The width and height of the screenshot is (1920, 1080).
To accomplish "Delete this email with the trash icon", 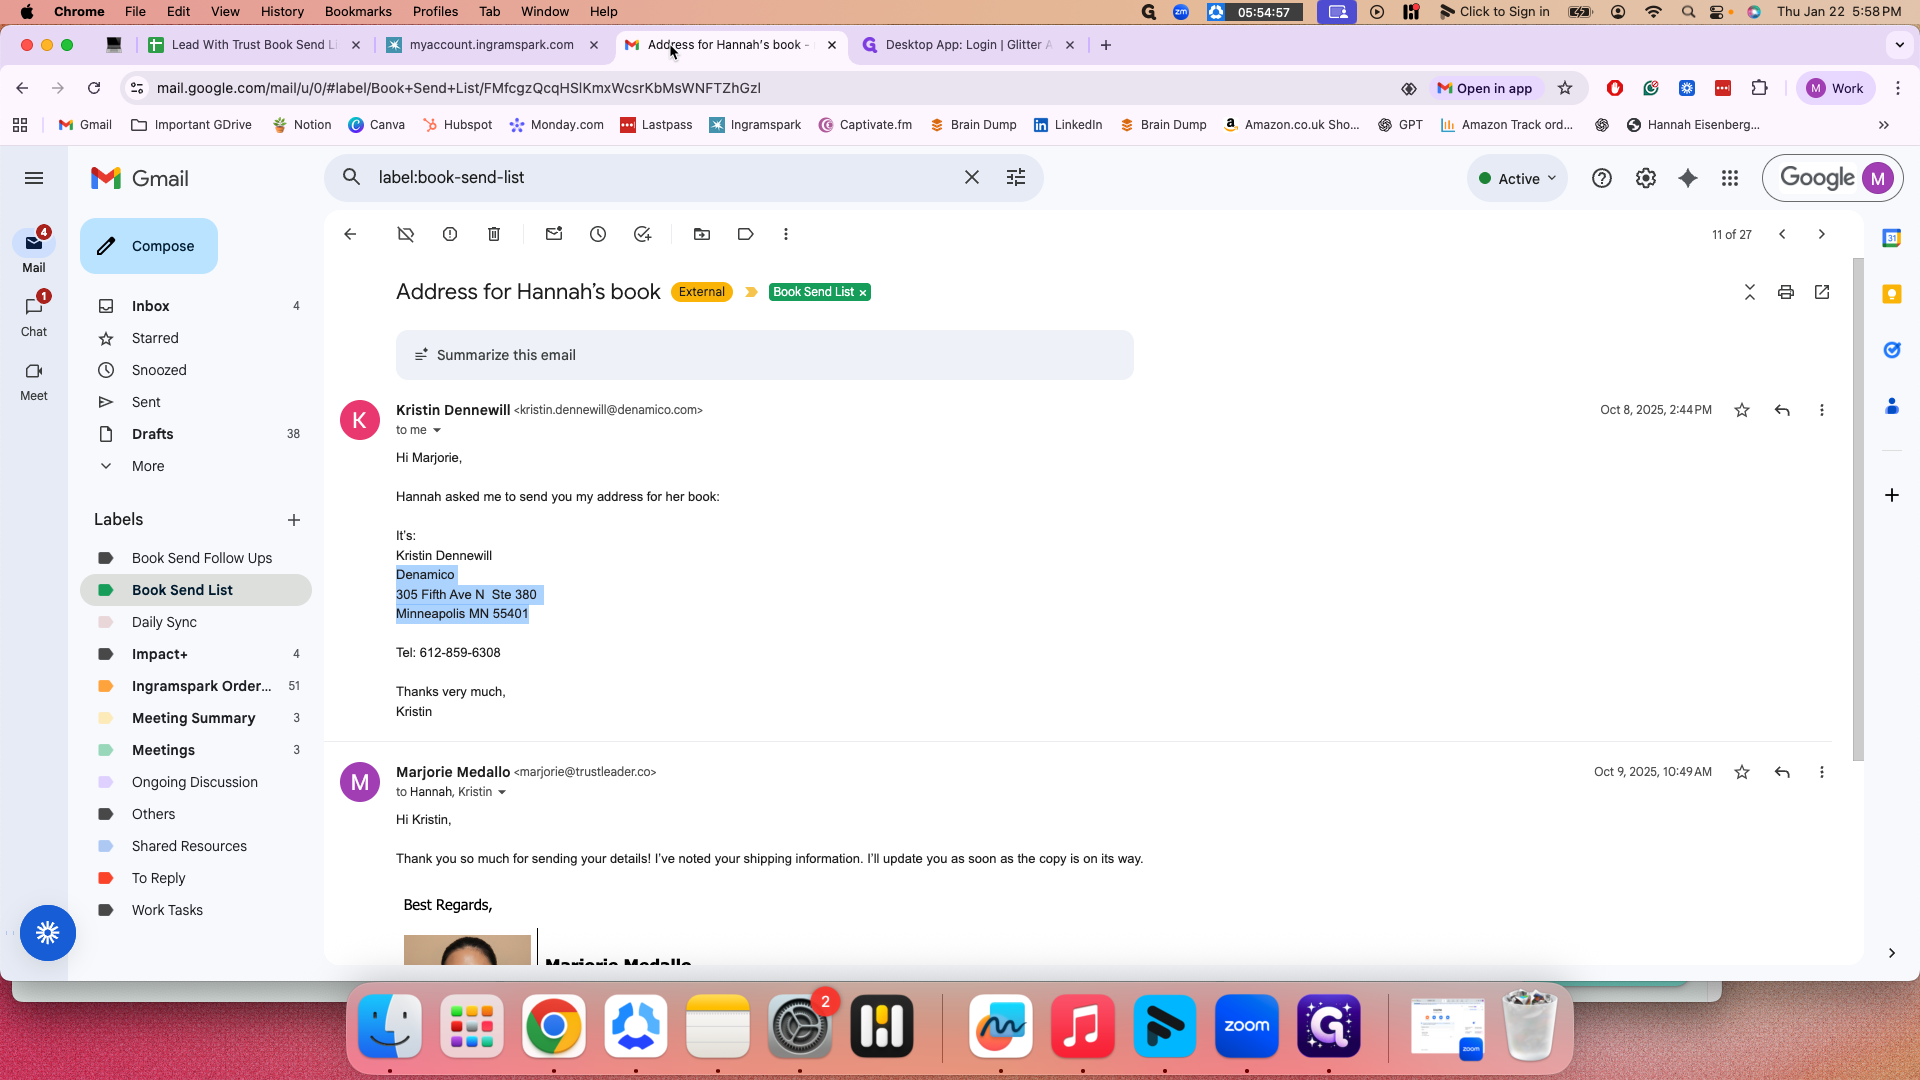I will pos(494,234).
